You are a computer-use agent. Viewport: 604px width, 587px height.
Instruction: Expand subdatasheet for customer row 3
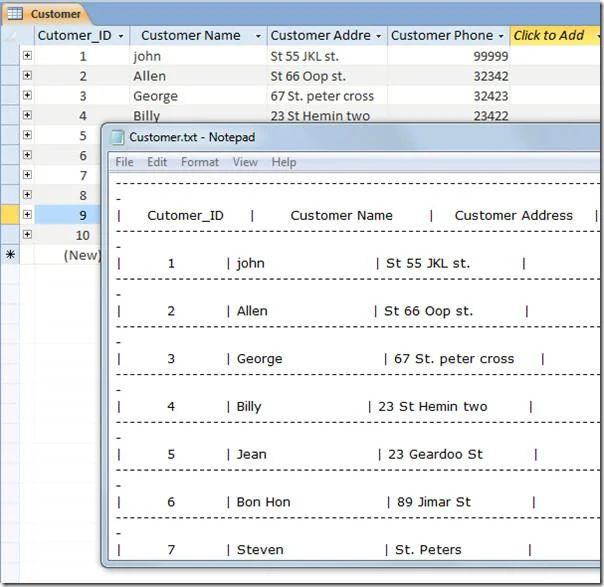(27, 95)
